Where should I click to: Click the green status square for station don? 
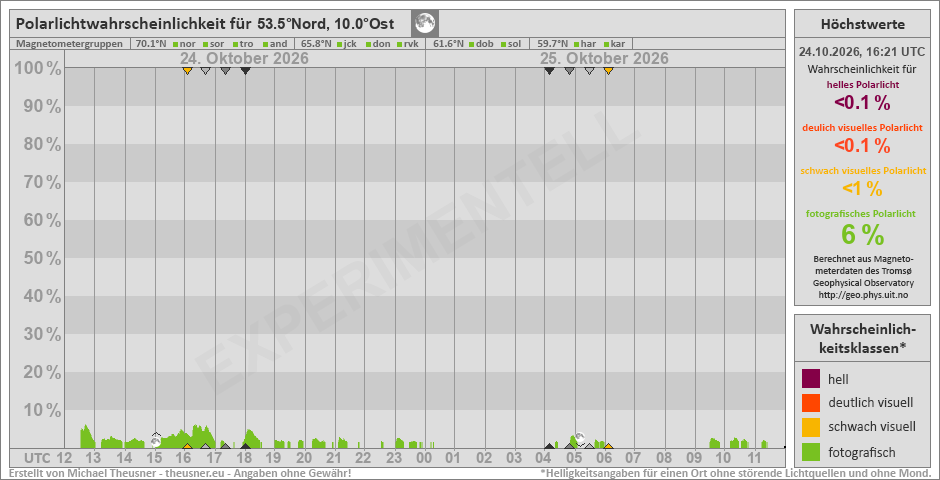(369, 44)
